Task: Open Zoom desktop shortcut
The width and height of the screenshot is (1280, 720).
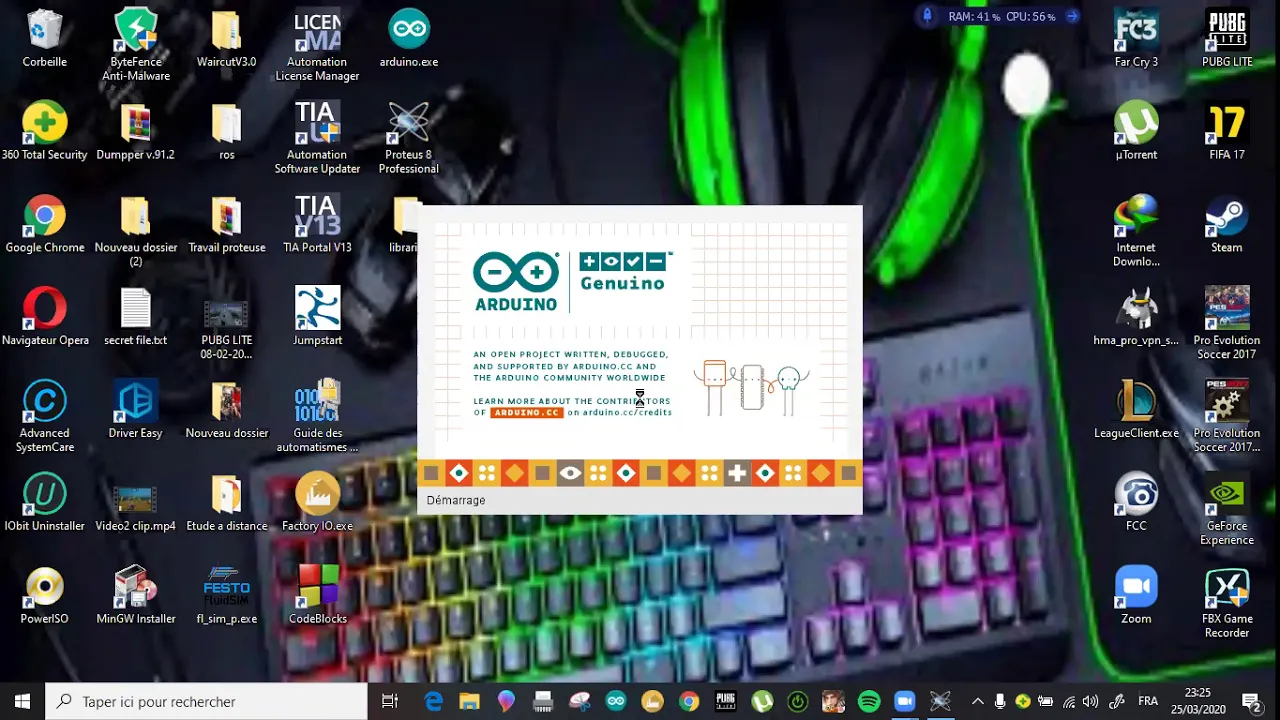Action: pyautogui.click(x=1136, y=596)
